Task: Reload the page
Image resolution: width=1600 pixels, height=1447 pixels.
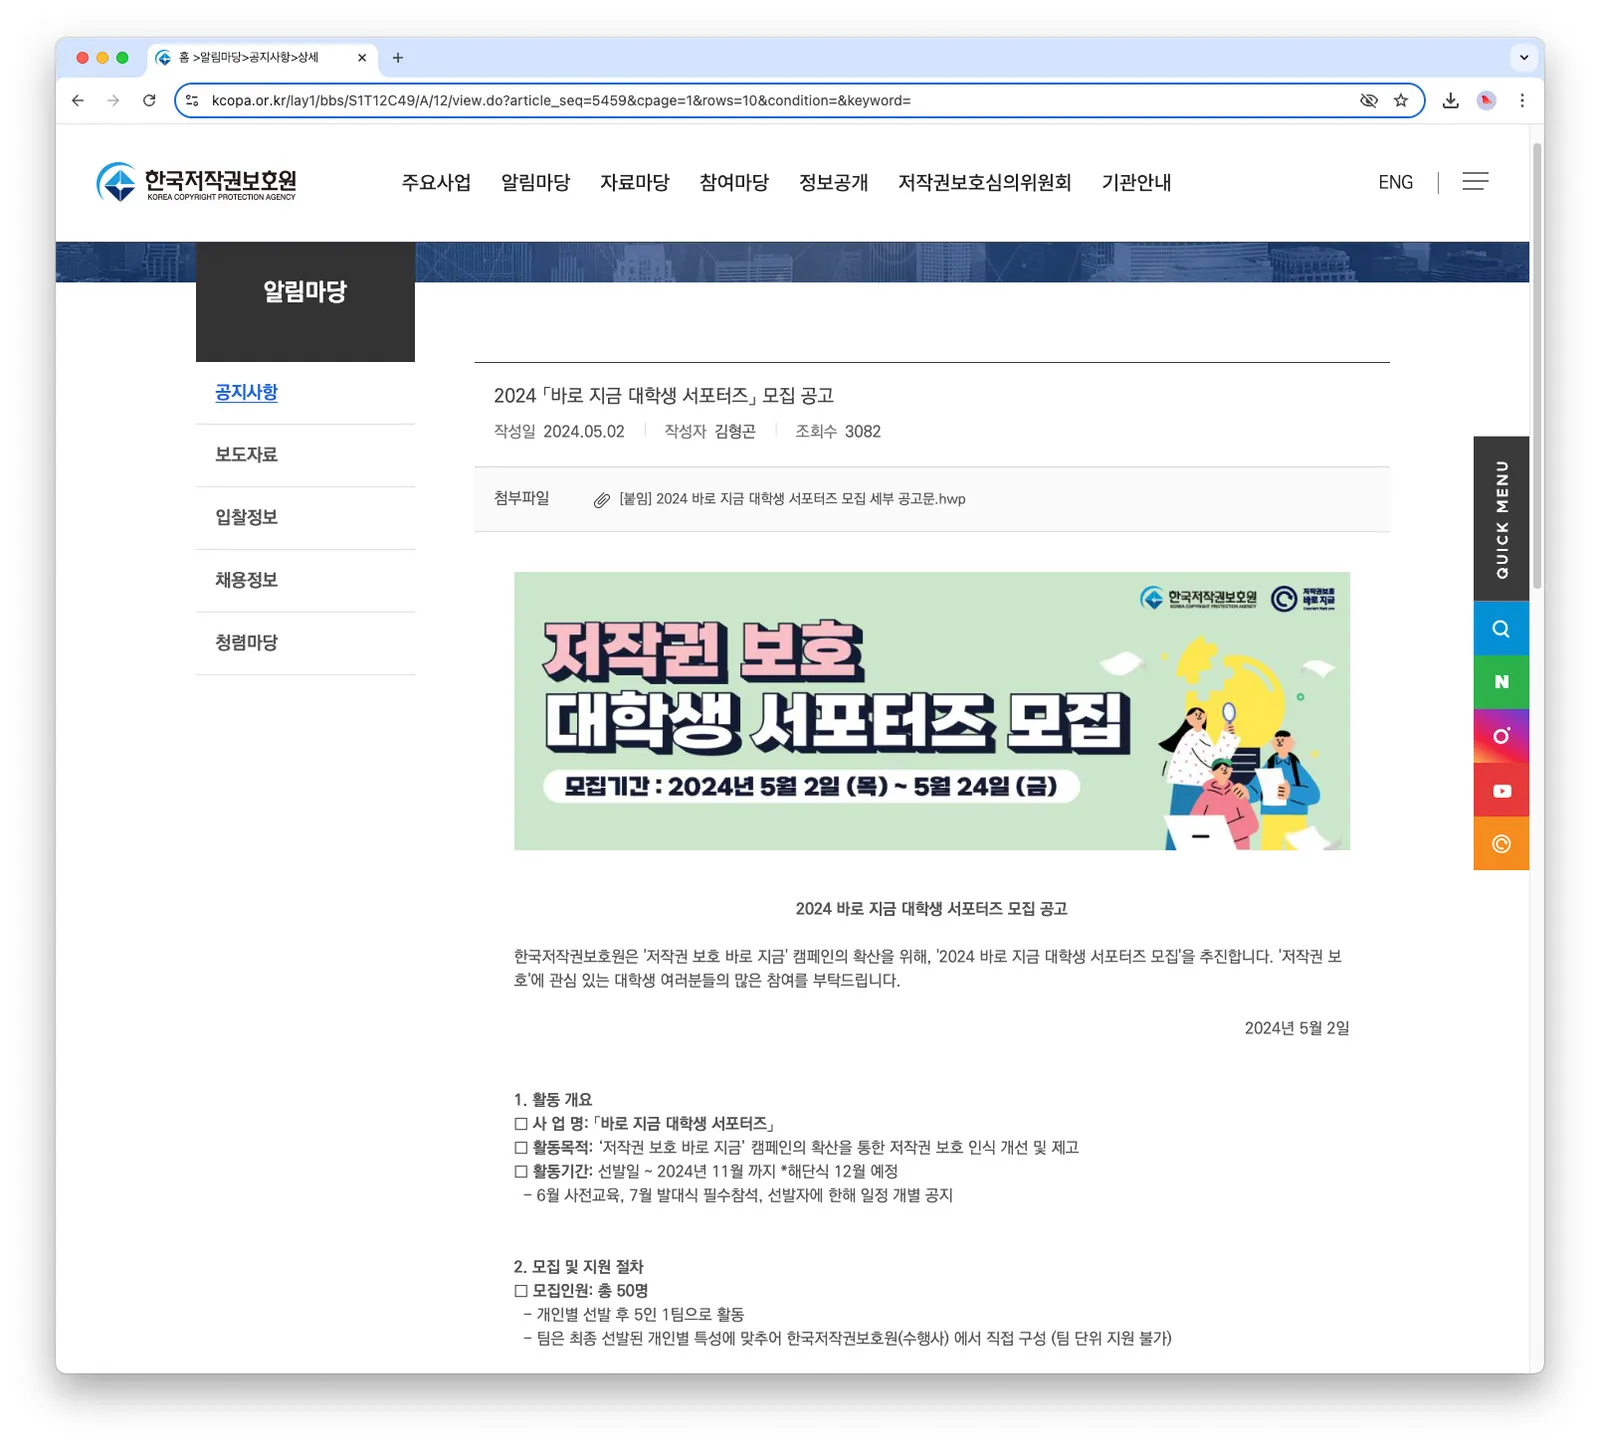Action: [x=149, y=100]
